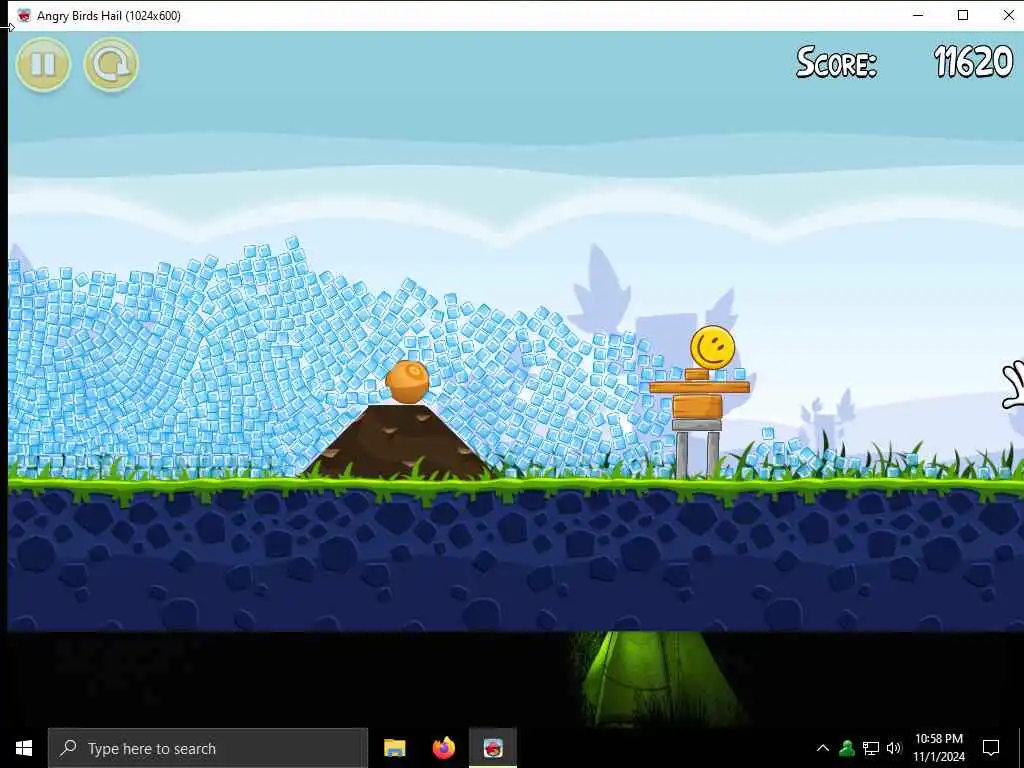Click the white glove hand at right edge
The height and width of the screenshot is (768, 1024).
(x=1014, y=385)
